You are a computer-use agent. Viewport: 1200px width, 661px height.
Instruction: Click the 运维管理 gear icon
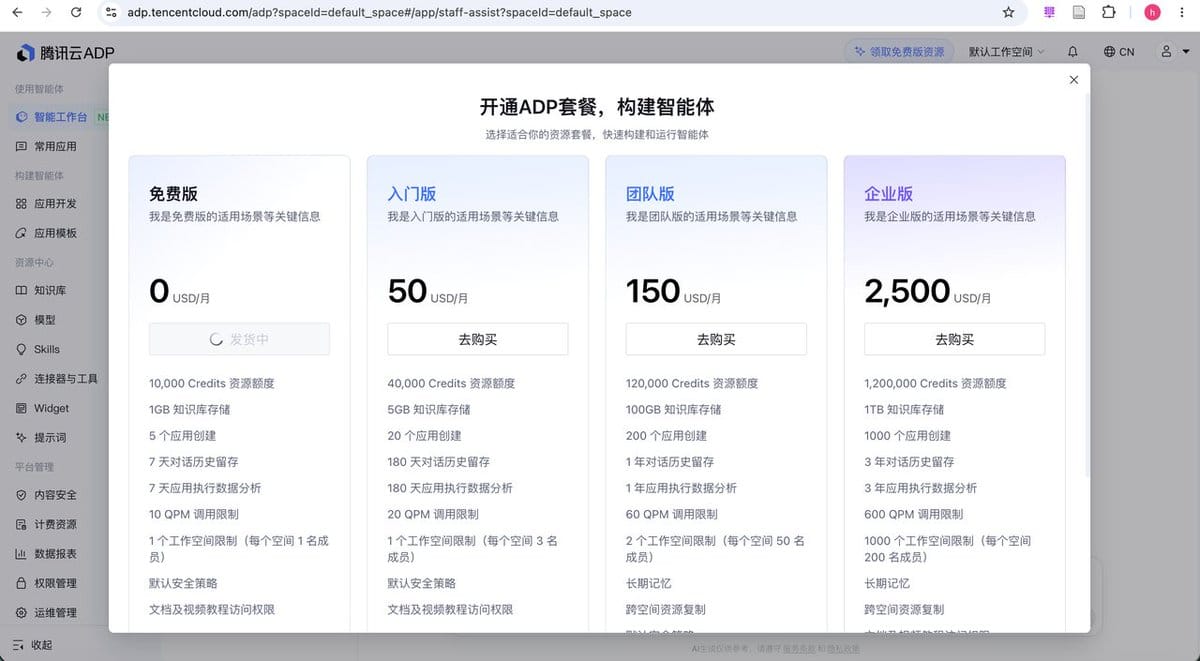21,612
